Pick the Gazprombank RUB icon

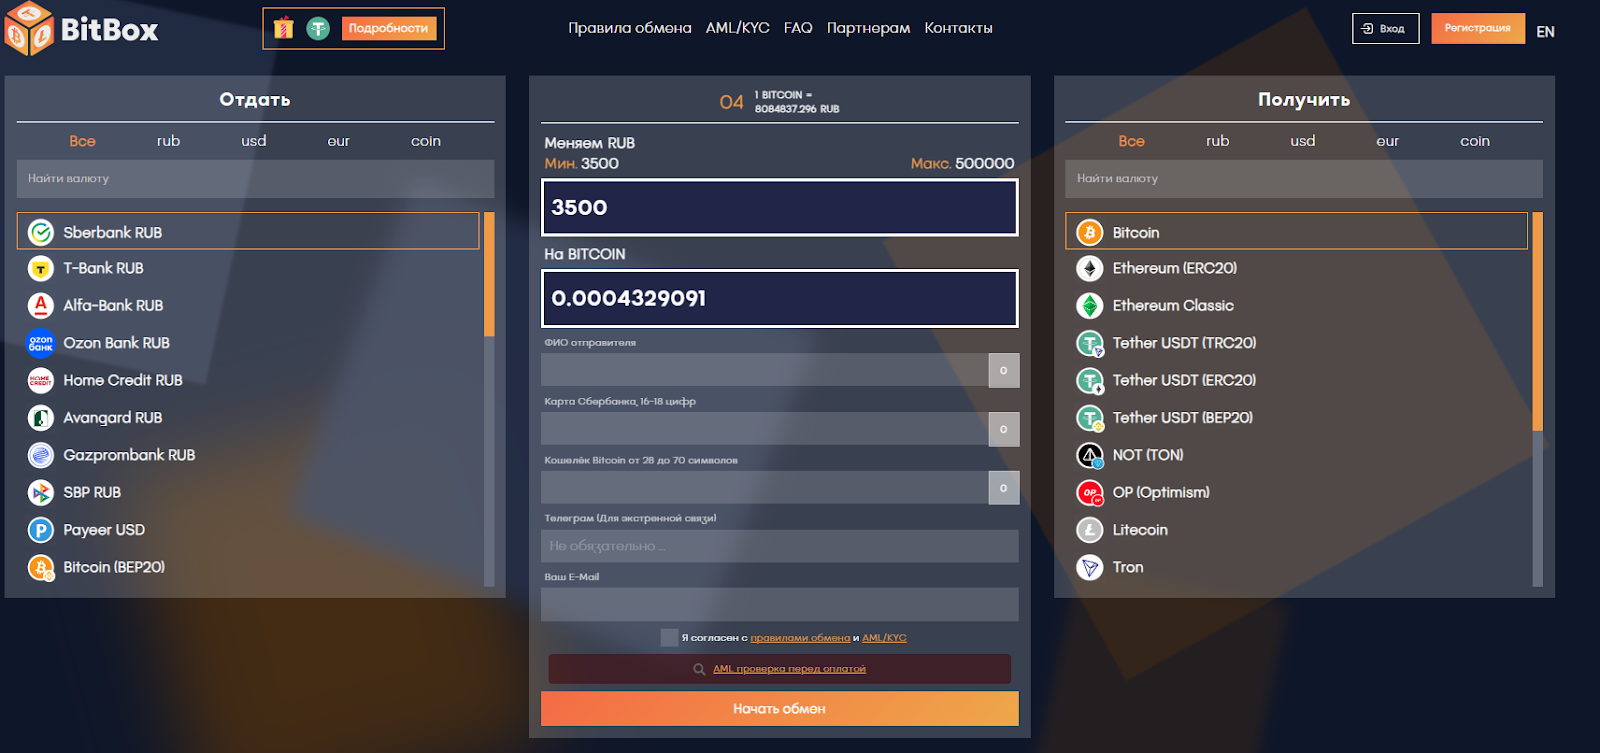(x=41, y=455)
